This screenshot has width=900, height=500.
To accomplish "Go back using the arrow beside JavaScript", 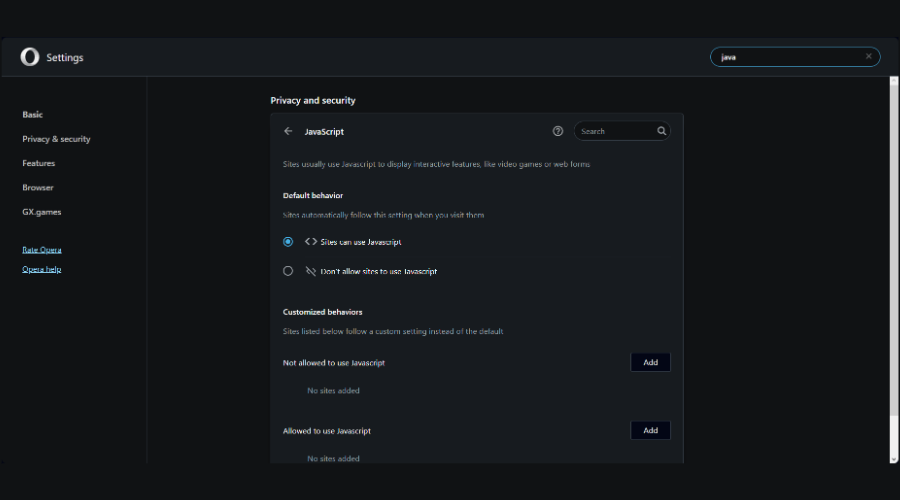I will coord(288,131).
